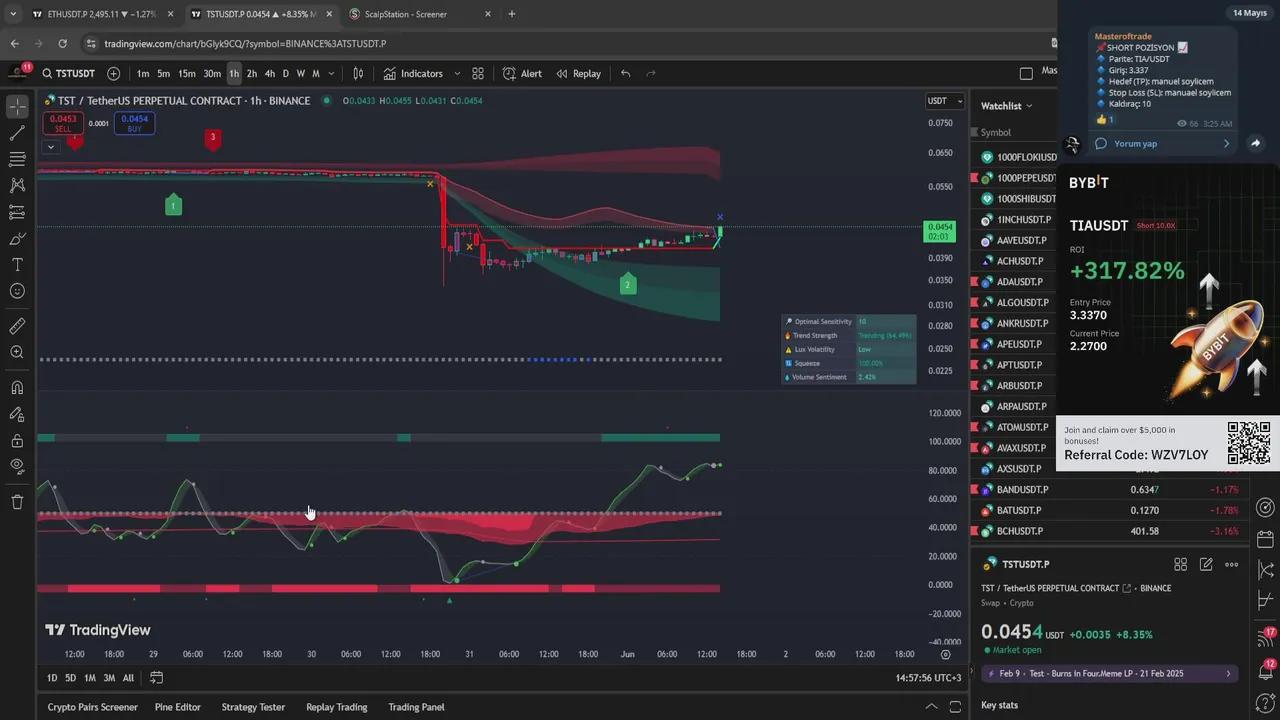Open the Alert creation dialog
Viewport: 1280px width, 720px height.
click(x=522, y=73)
